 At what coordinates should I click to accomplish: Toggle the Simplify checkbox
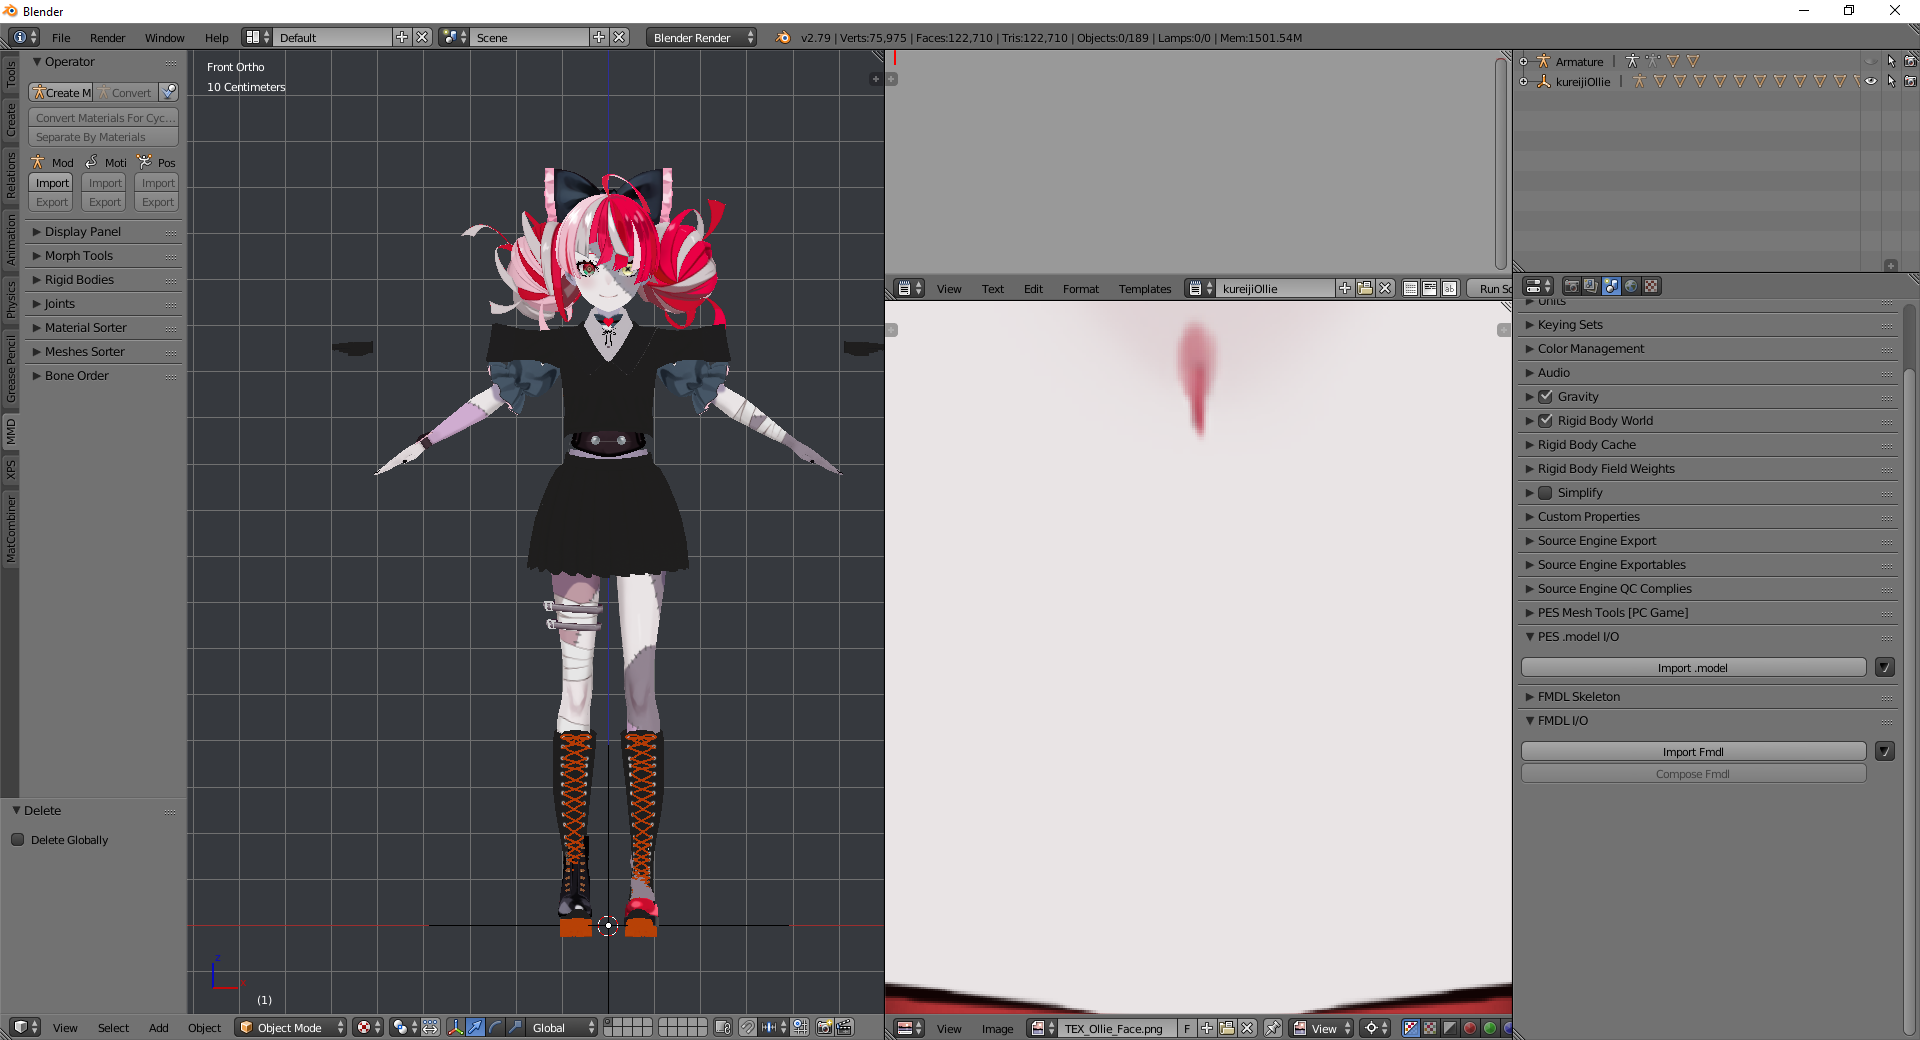coord(1546,493)
